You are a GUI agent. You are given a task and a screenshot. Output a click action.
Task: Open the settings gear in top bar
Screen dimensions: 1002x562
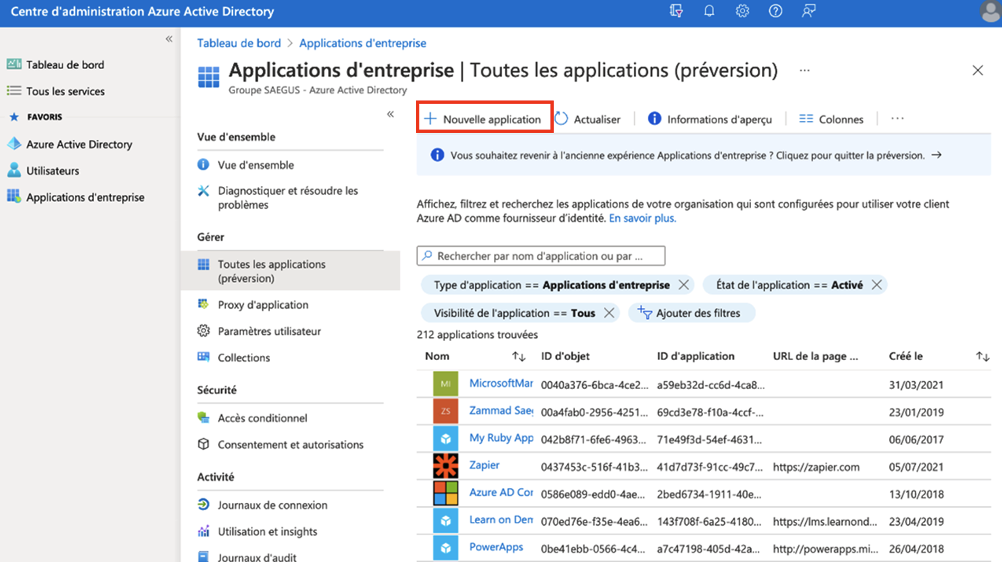coord(742,11)
